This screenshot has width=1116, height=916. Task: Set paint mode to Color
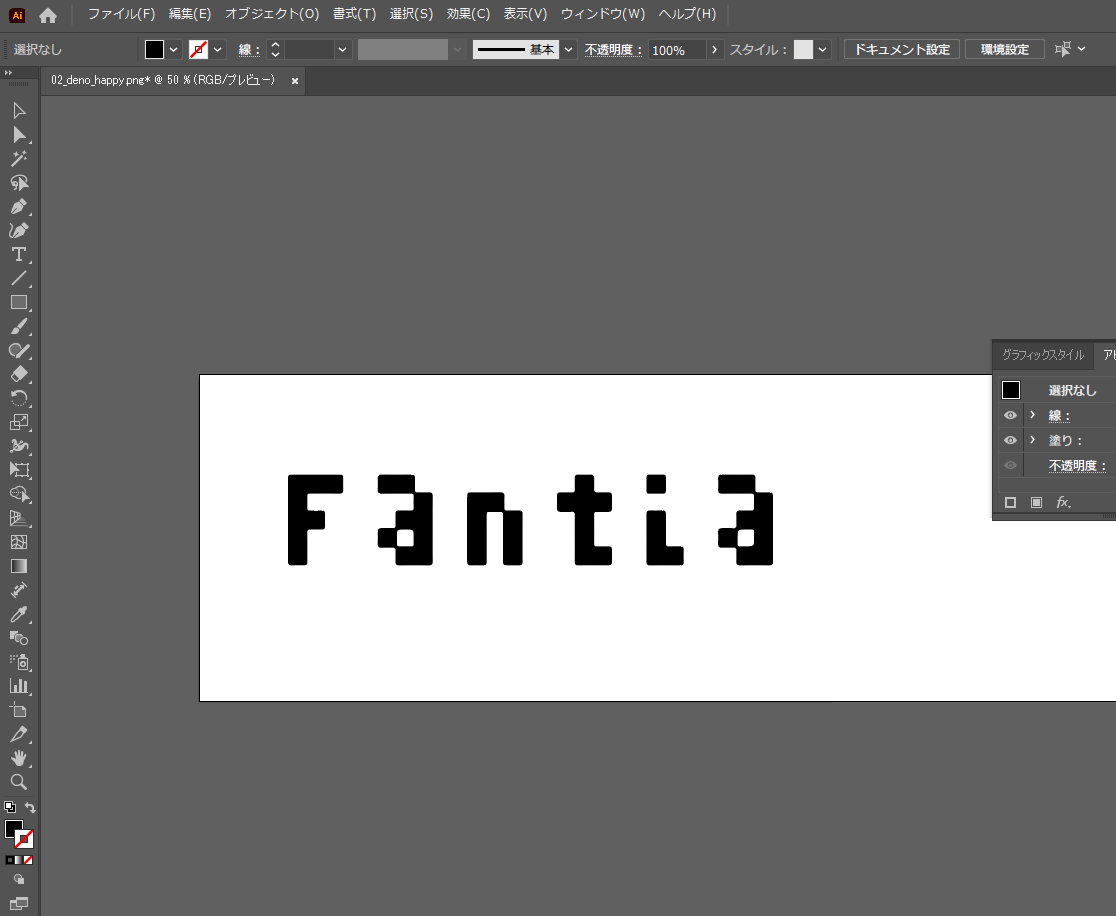9,860
